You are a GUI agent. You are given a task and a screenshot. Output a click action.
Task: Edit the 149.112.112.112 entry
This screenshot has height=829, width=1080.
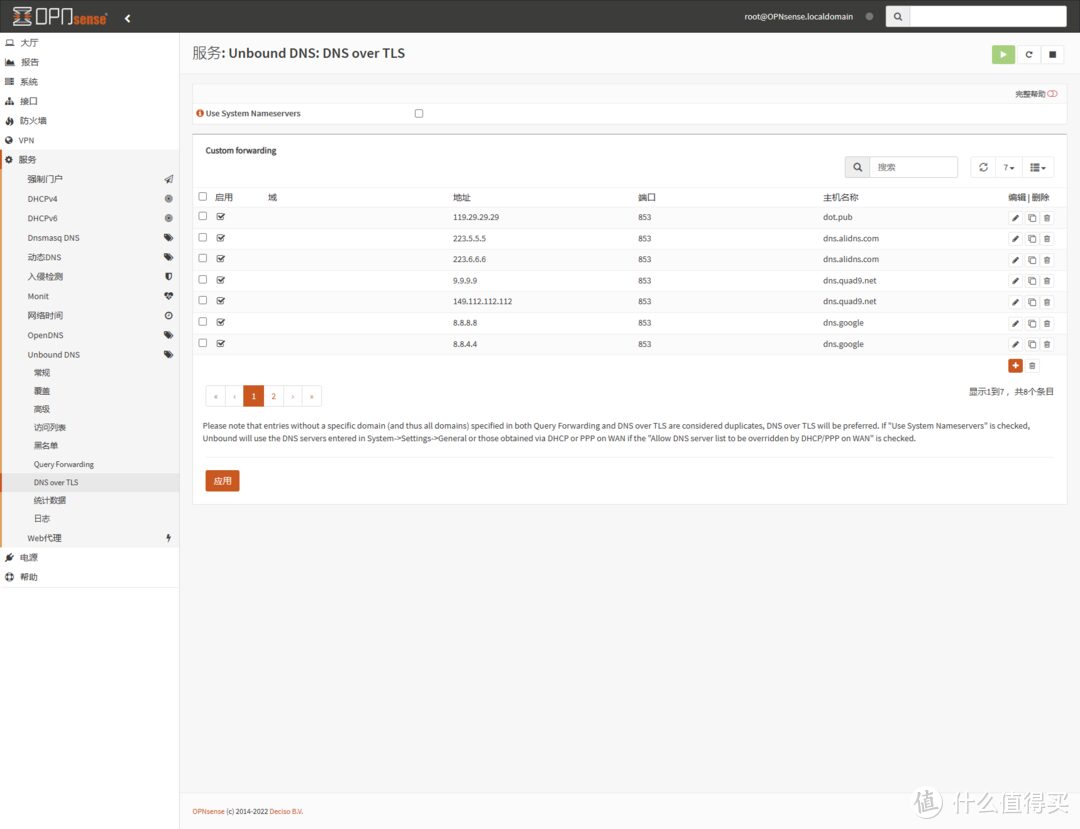(x=1015, y=302)
